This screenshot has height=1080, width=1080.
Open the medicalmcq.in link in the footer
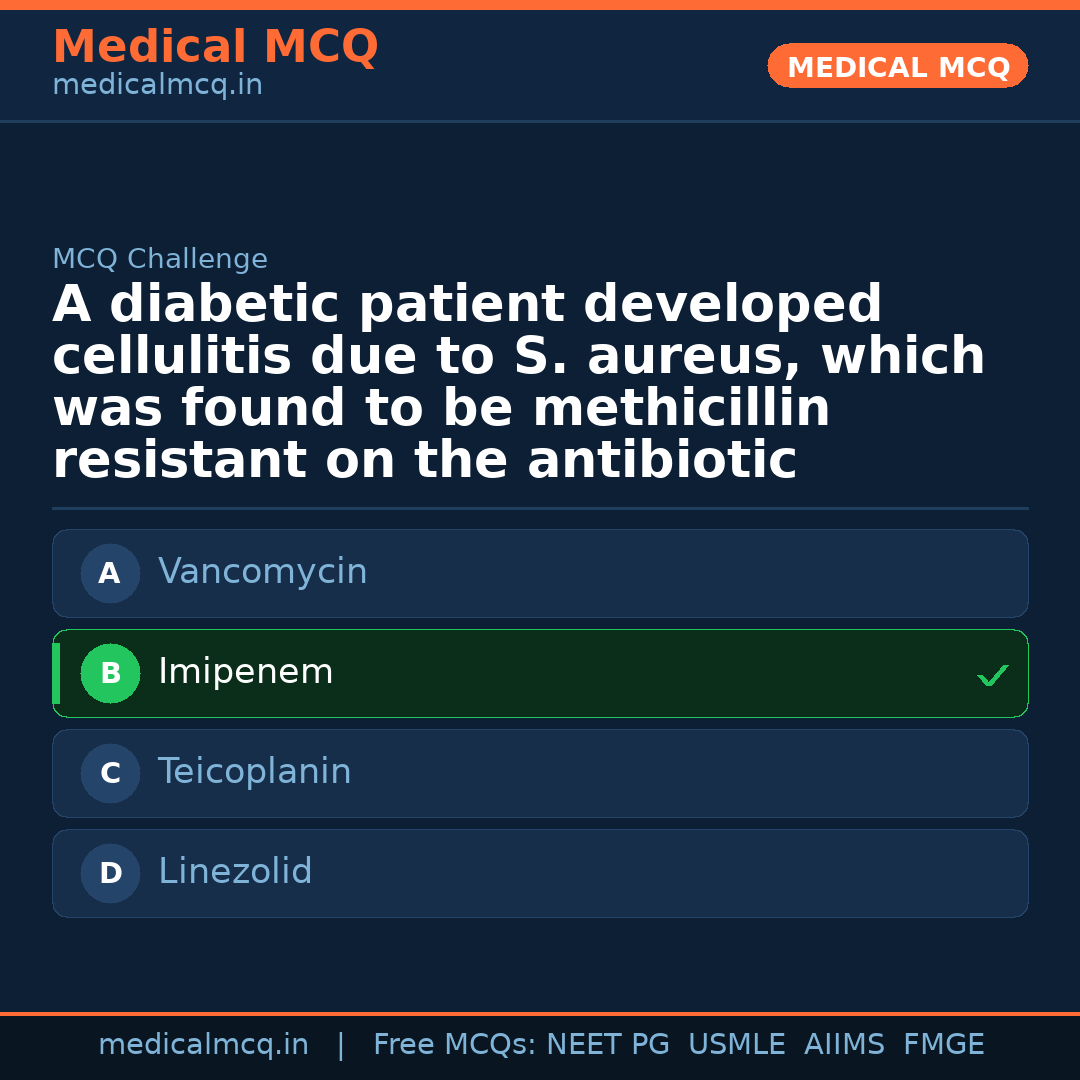(203, 1045)
